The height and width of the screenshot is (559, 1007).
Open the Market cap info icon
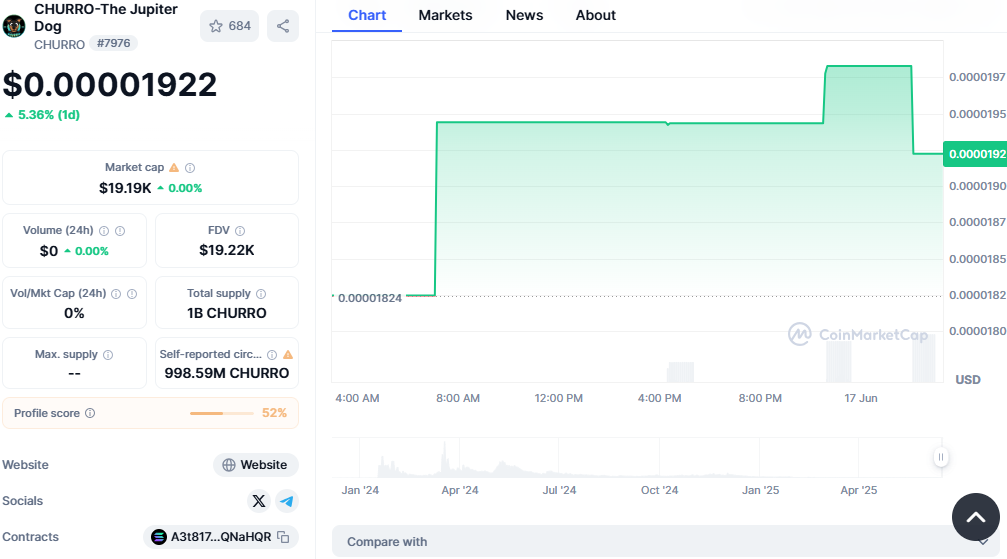coord(190,168)
